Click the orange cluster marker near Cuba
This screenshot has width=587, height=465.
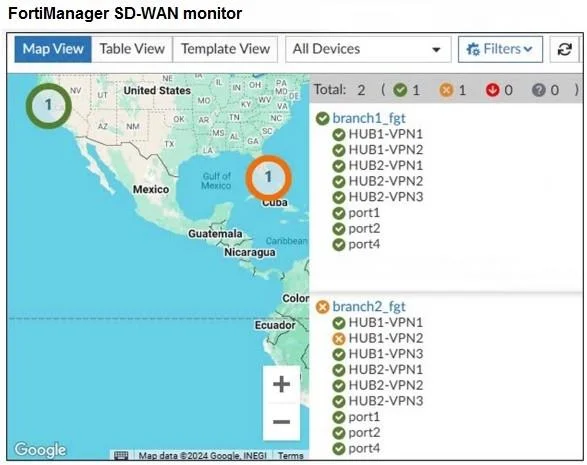tap(268, 177)
